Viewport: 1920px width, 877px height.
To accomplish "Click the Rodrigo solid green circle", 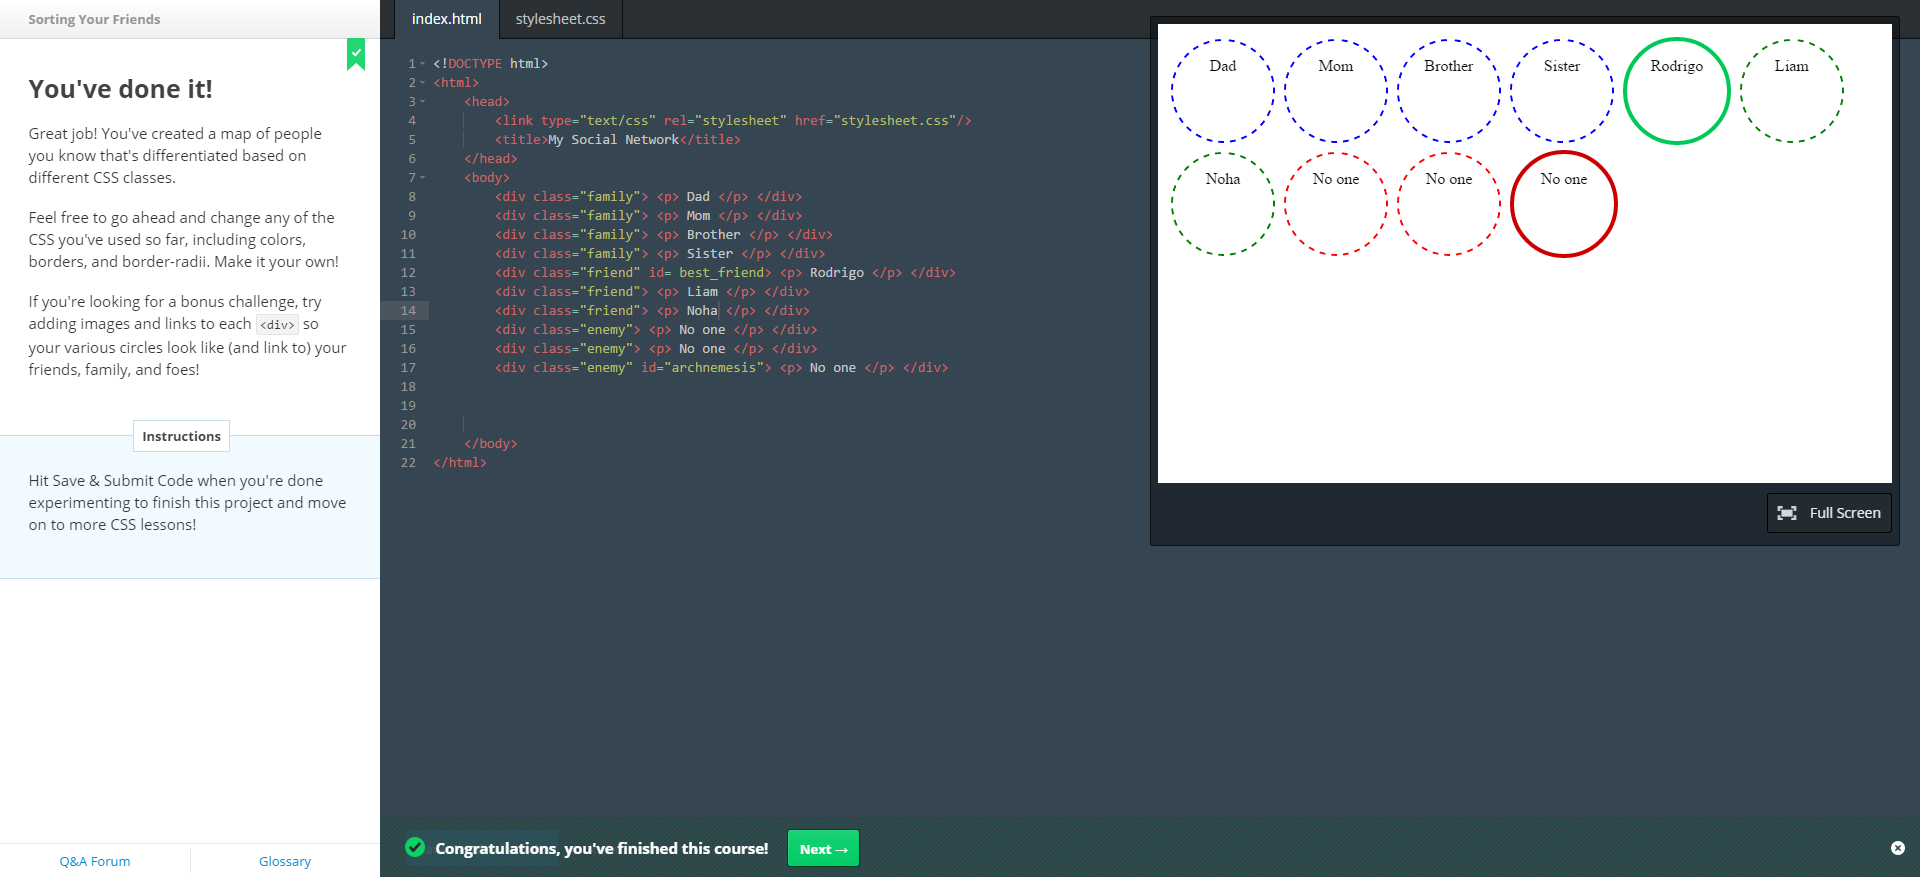I will [x=1676, y=91].
